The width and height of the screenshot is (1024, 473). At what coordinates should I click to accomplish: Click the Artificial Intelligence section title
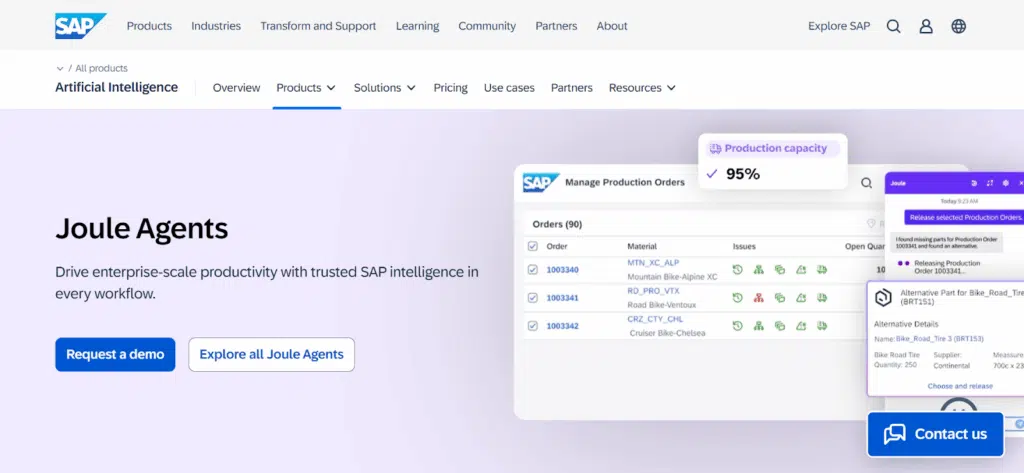(x=116, y=87)
